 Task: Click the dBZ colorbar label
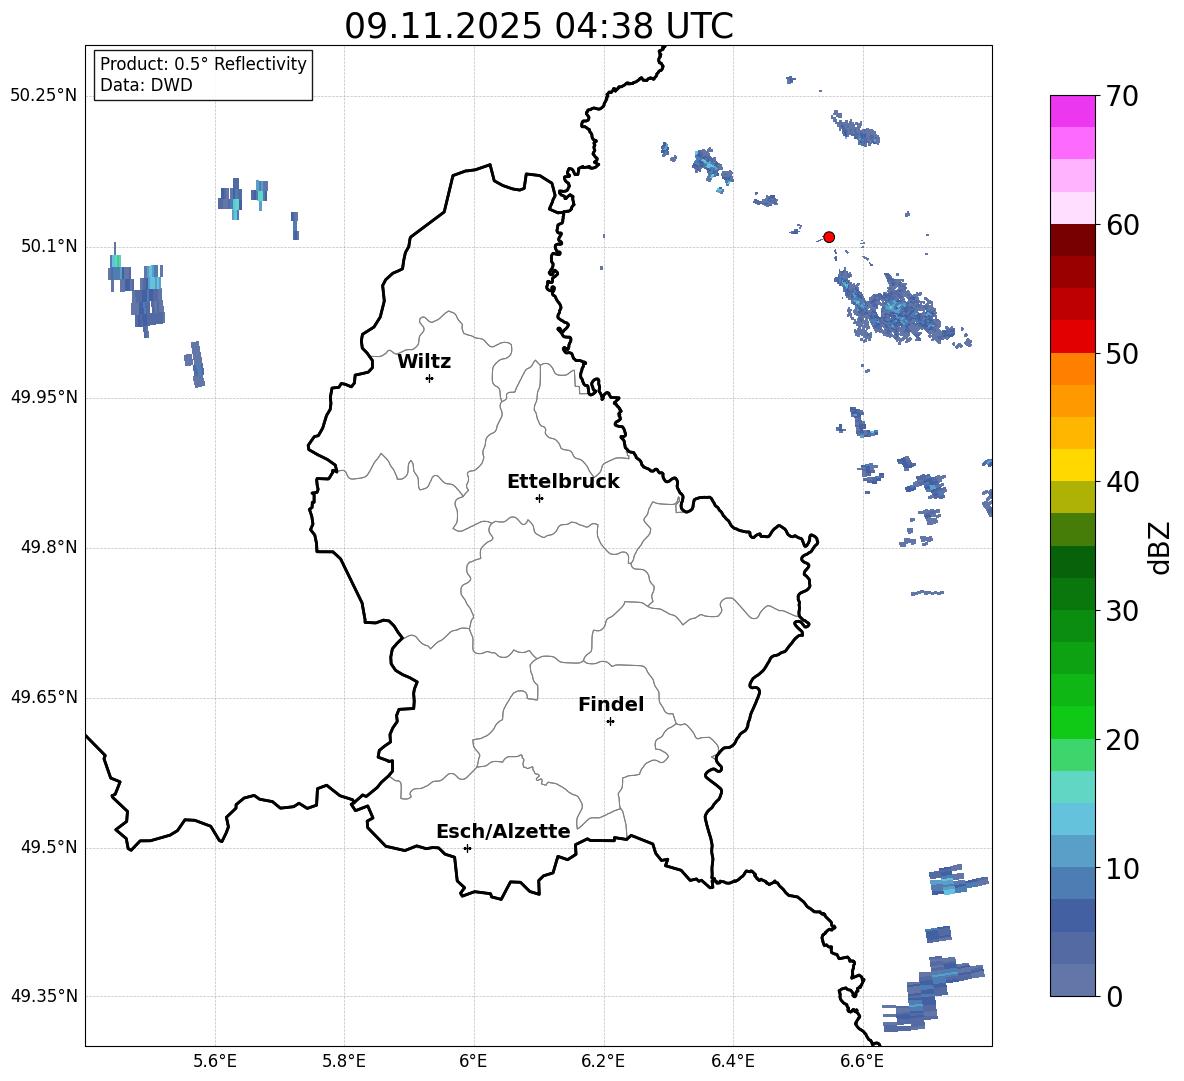coord(1158,547)
